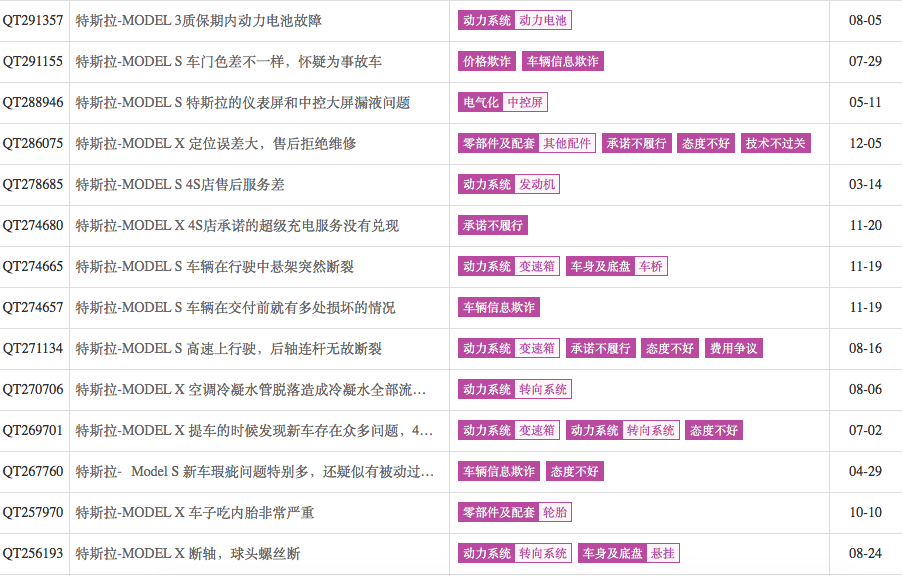The width and height of the screenshot is (902, 576).
Task: Open complaint QT291155 ID cell
Action: [x=33, y=62]
